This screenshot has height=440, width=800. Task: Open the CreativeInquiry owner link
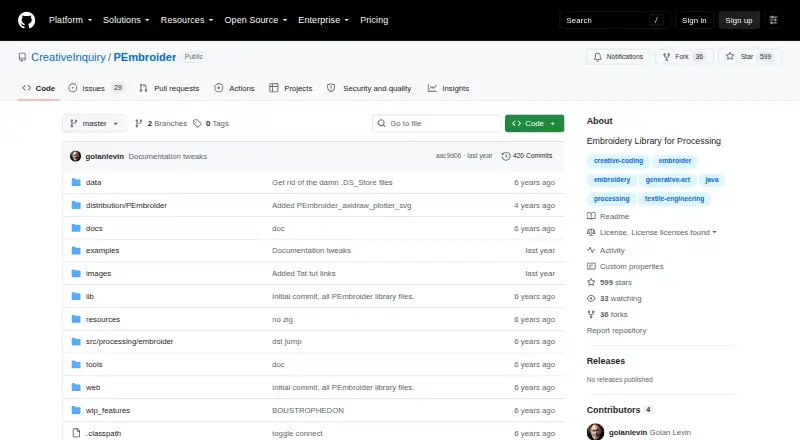coord(68,57)
